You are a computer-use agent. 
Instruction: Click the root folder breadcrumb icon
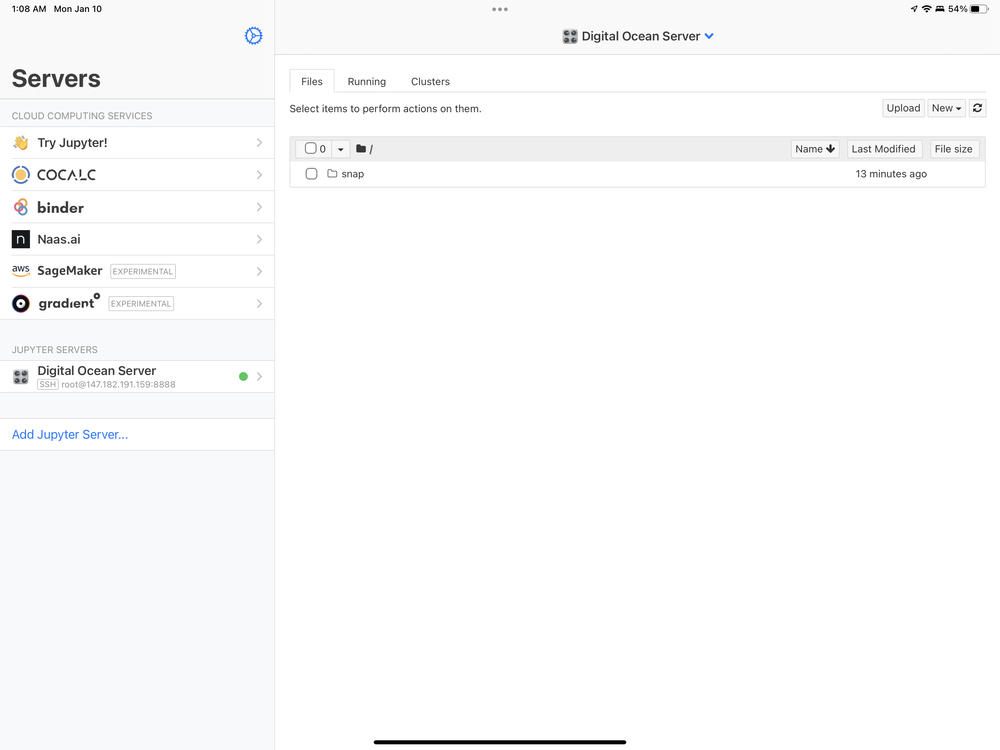point(361,149)
